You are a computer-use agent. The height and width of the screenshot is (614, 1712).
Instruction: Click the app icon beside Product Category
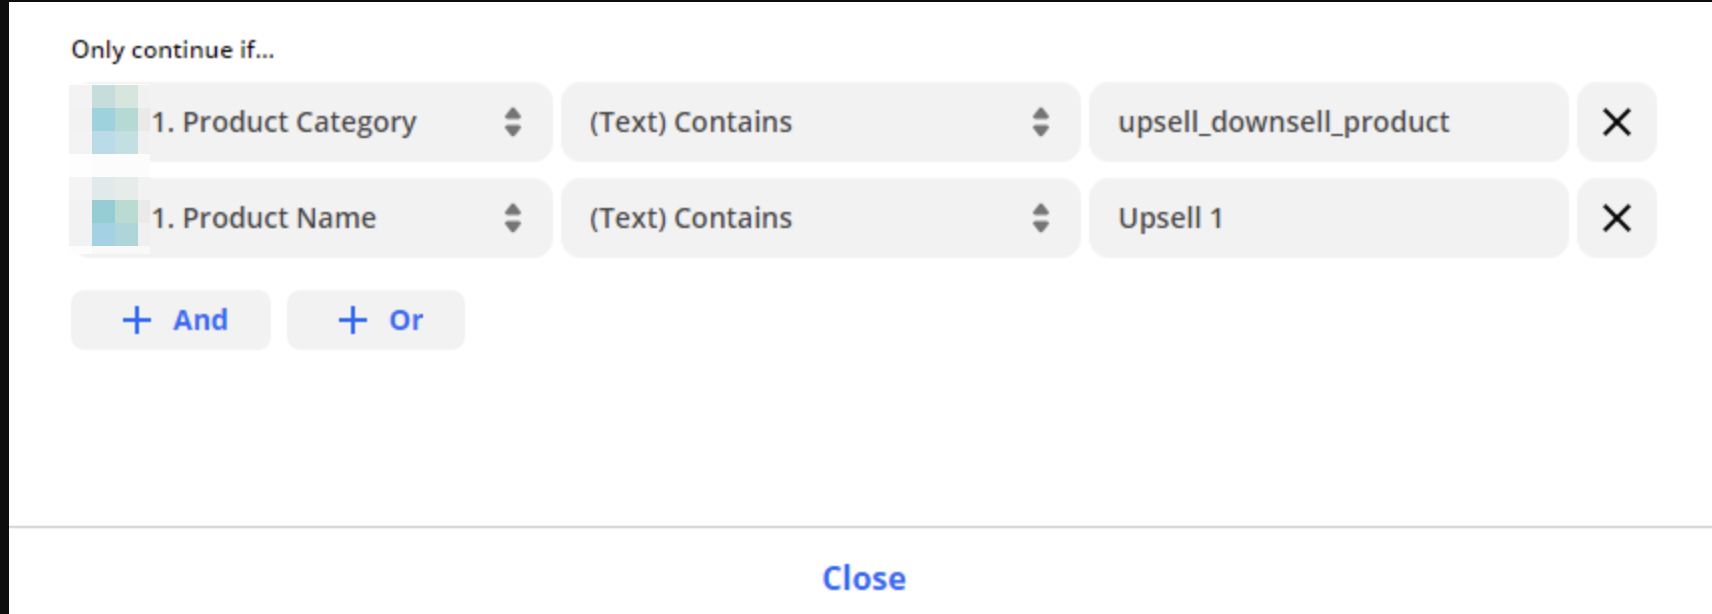[114, 121]
